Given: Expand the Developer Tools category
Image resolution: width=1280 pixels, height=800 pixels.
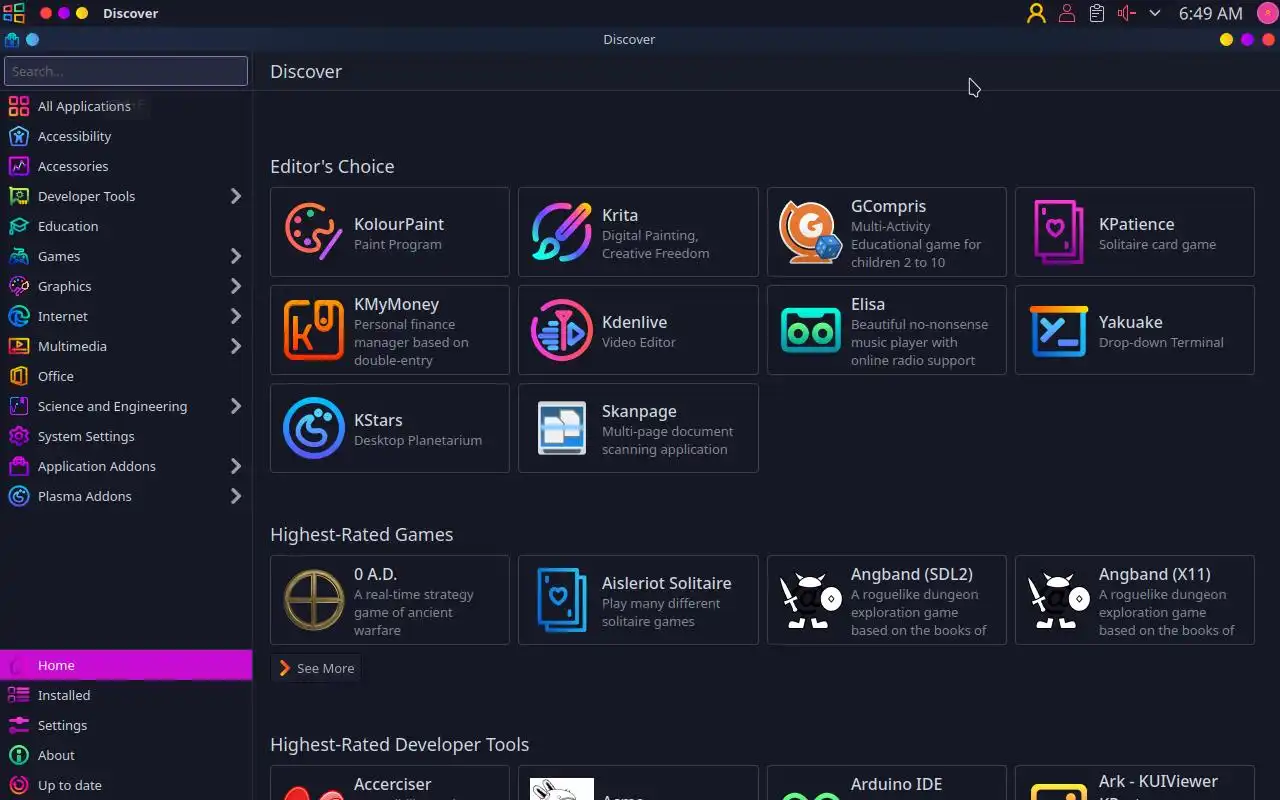Looking at the screenshot, I should (236, 196).
